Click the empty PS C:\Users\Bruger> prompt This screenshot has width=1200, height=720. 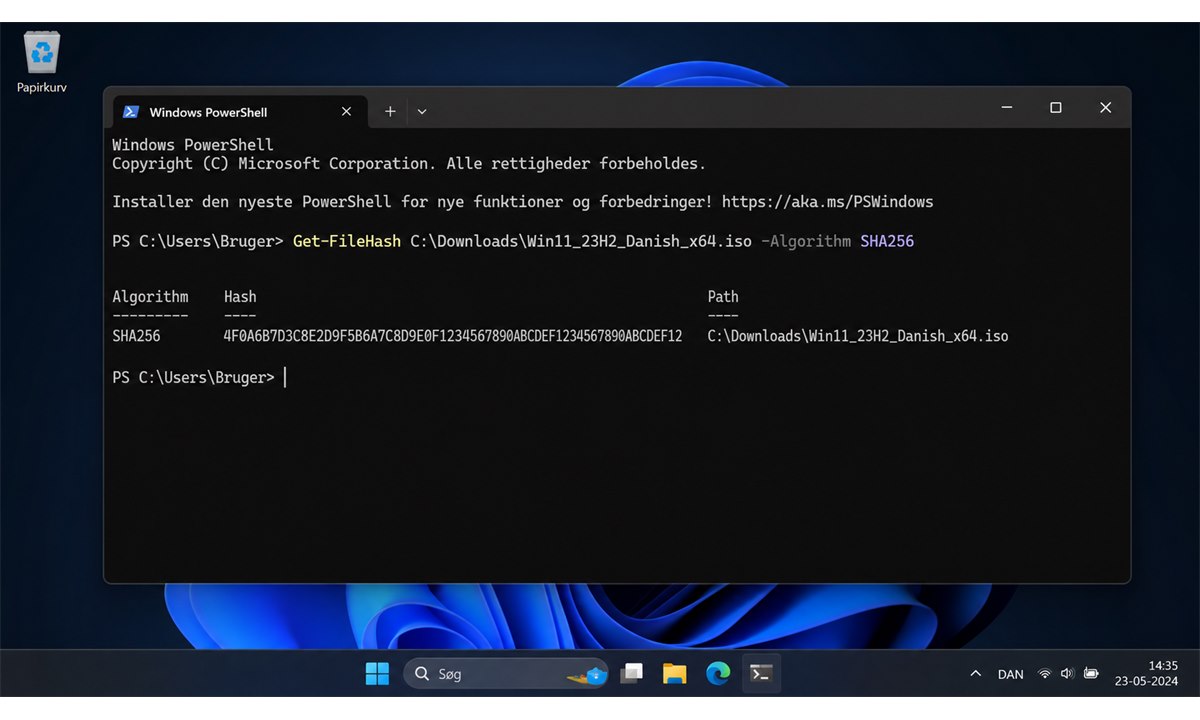point(193,378)
